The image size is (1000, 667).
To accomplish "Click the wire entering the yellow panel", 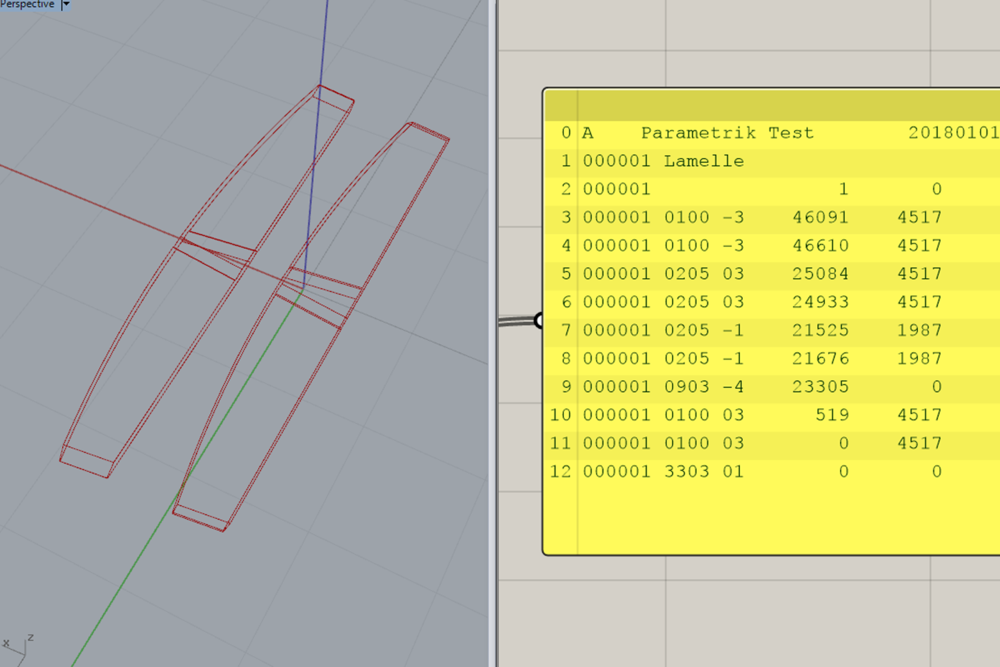I will 515,321.
